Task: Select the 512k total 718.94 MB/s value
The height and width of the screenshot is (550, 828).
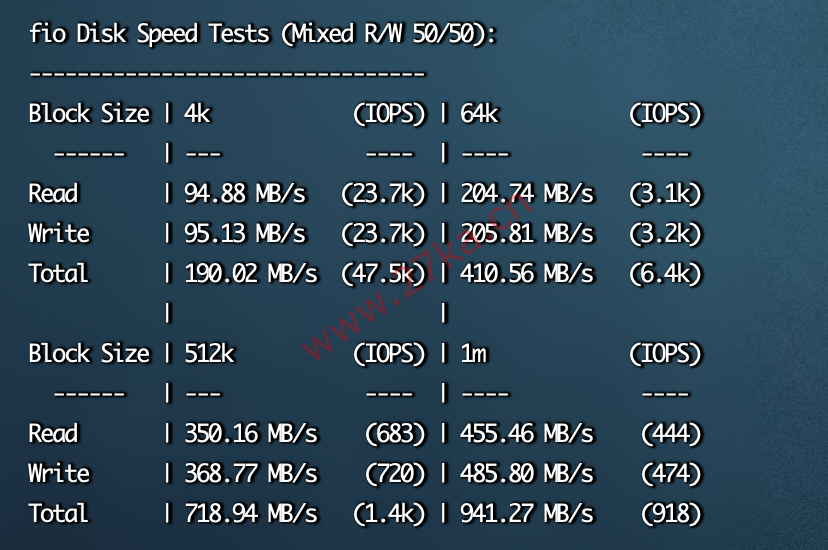Action: (x=251, y=513)
